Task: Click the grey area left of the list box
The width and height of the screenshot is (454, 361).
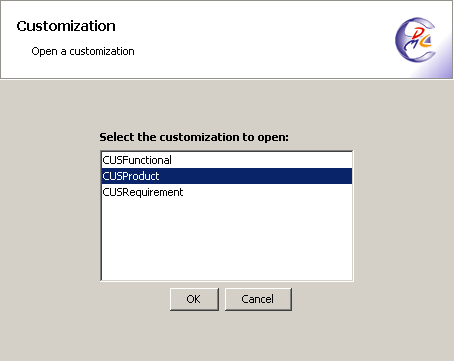Action: coord(50,216)
